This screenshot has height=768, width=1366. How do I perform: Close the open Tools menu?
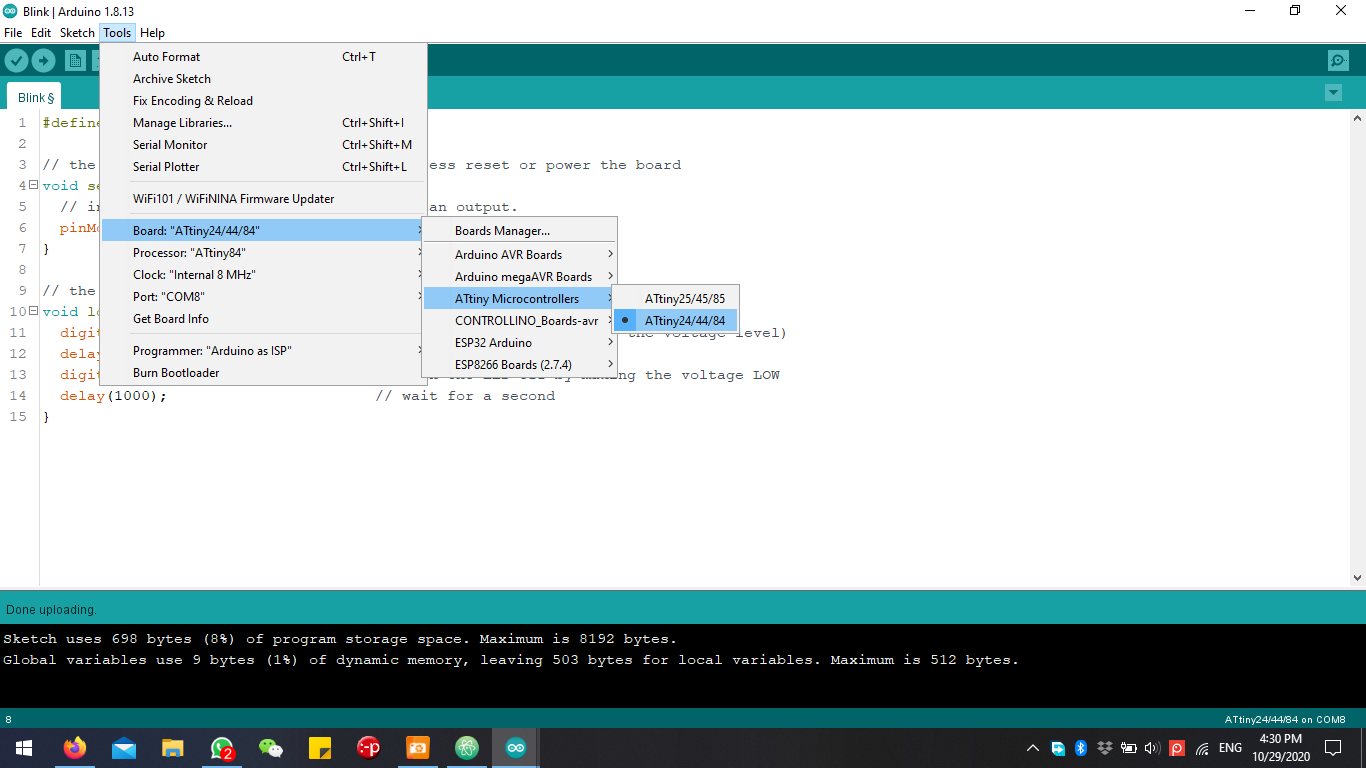pyautogui.click(x=117, y=33)
